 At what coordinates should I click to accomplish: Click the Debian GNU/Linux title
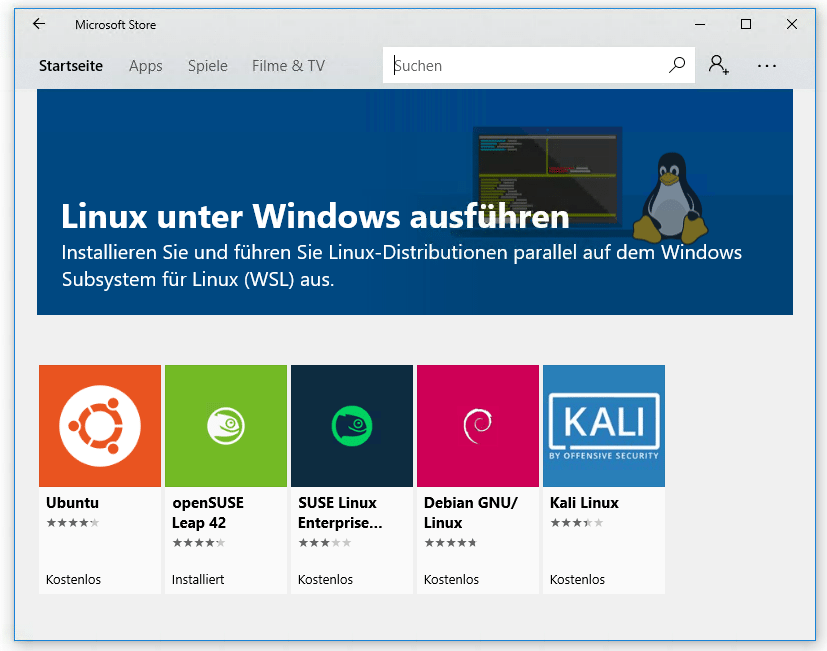[x=471, y=513]
